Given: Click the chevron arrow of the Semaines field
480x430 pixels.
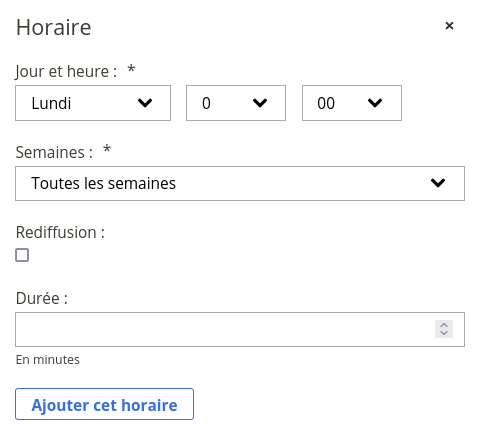Looking at the screenshot, I should coord(438,183).
